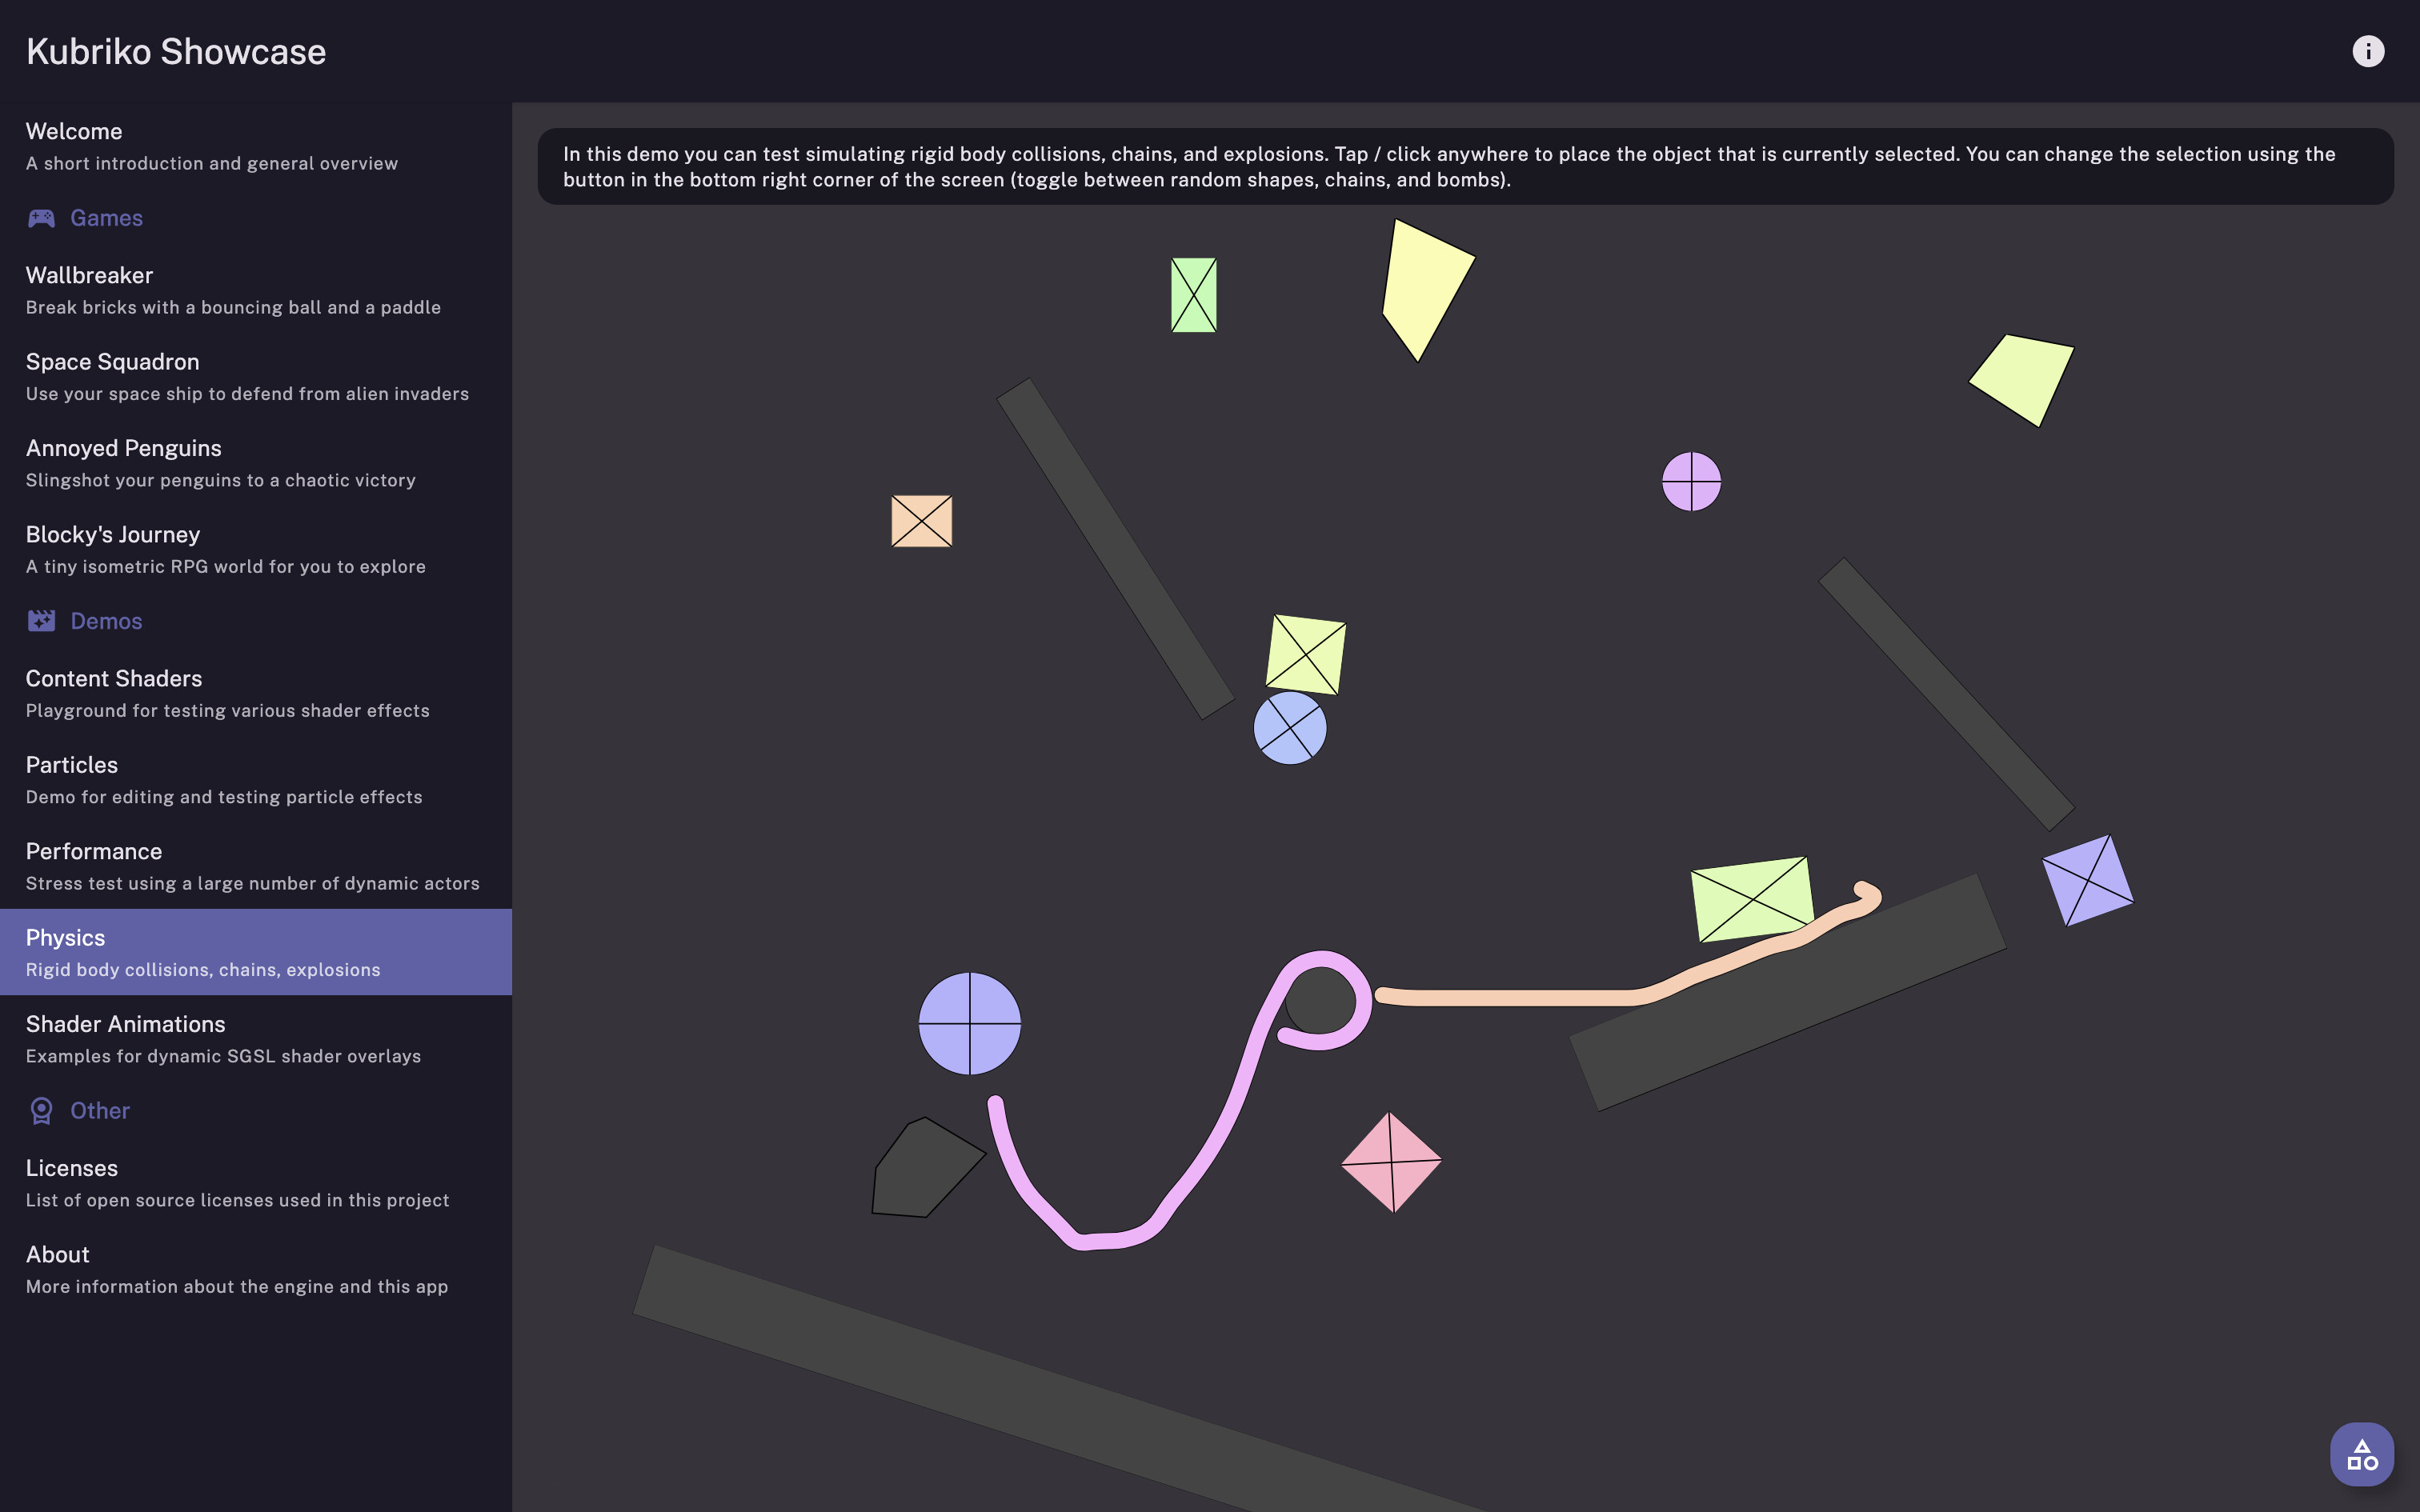Image resolution: width=2420 pixels, height=1512 pixels.
Task: Open the Shader Animations examples
Action: coord(200,1037)
